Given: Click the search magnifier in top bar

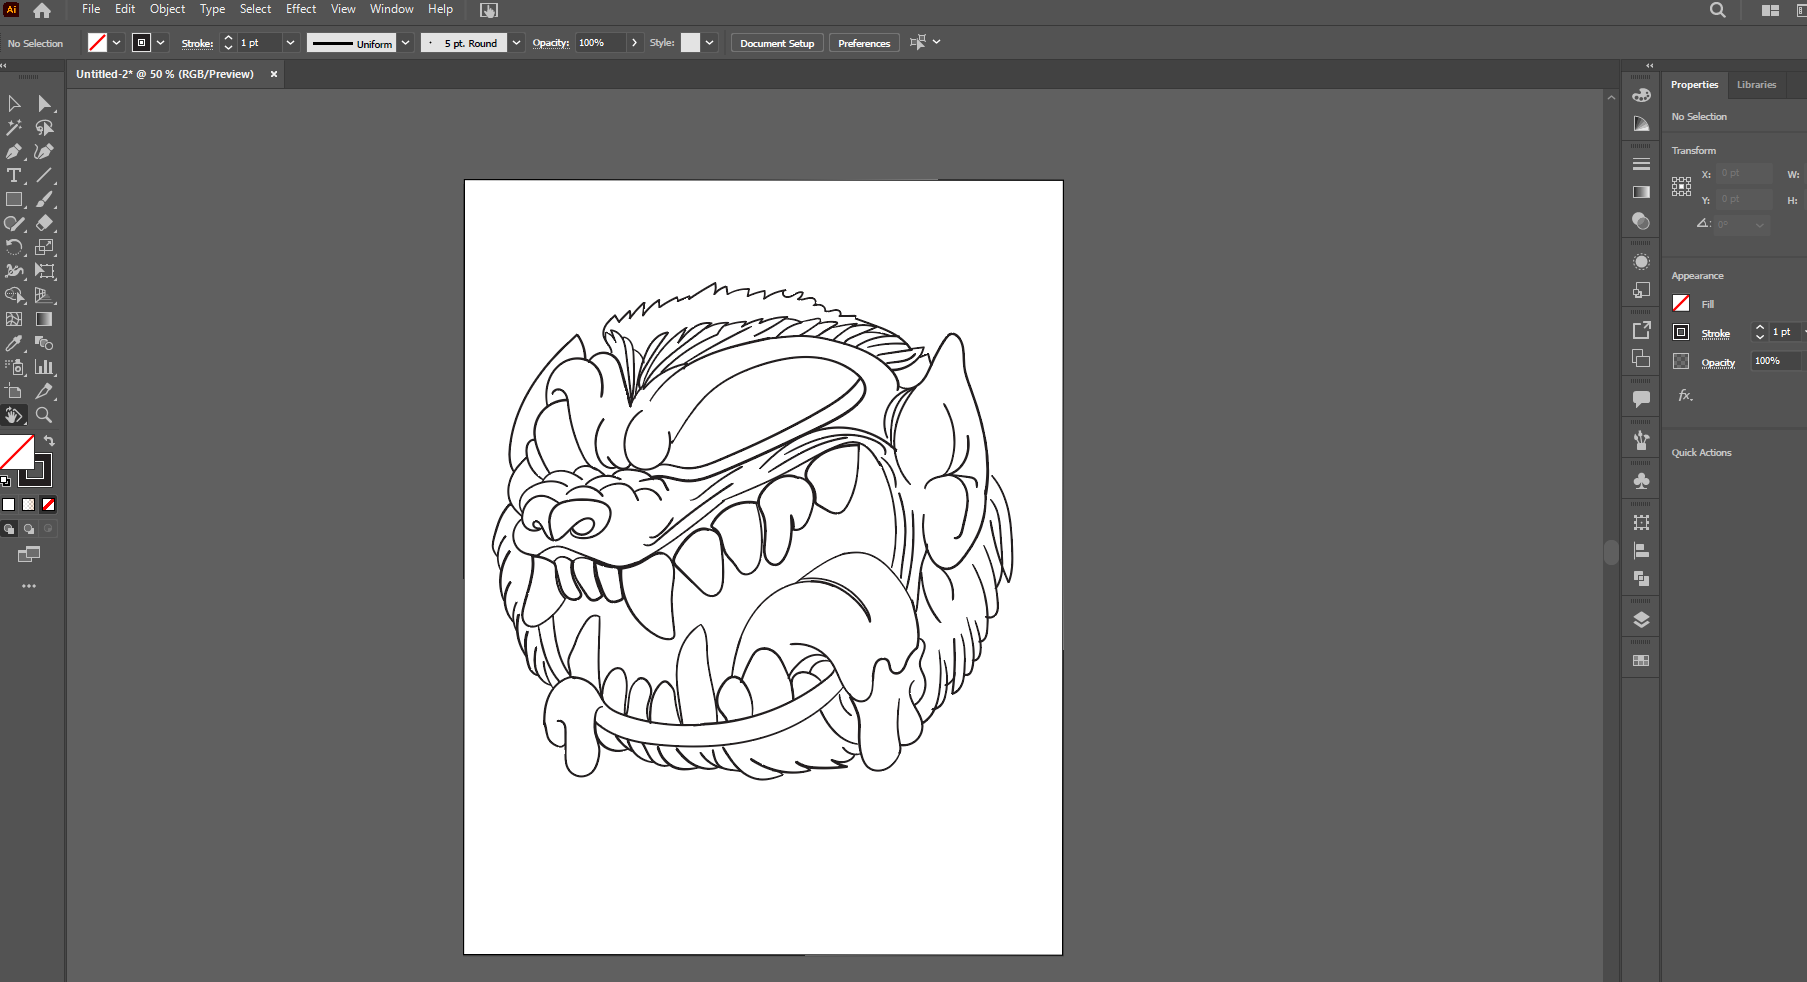Looking at the screenshot, I should (x=1717, y=10).
